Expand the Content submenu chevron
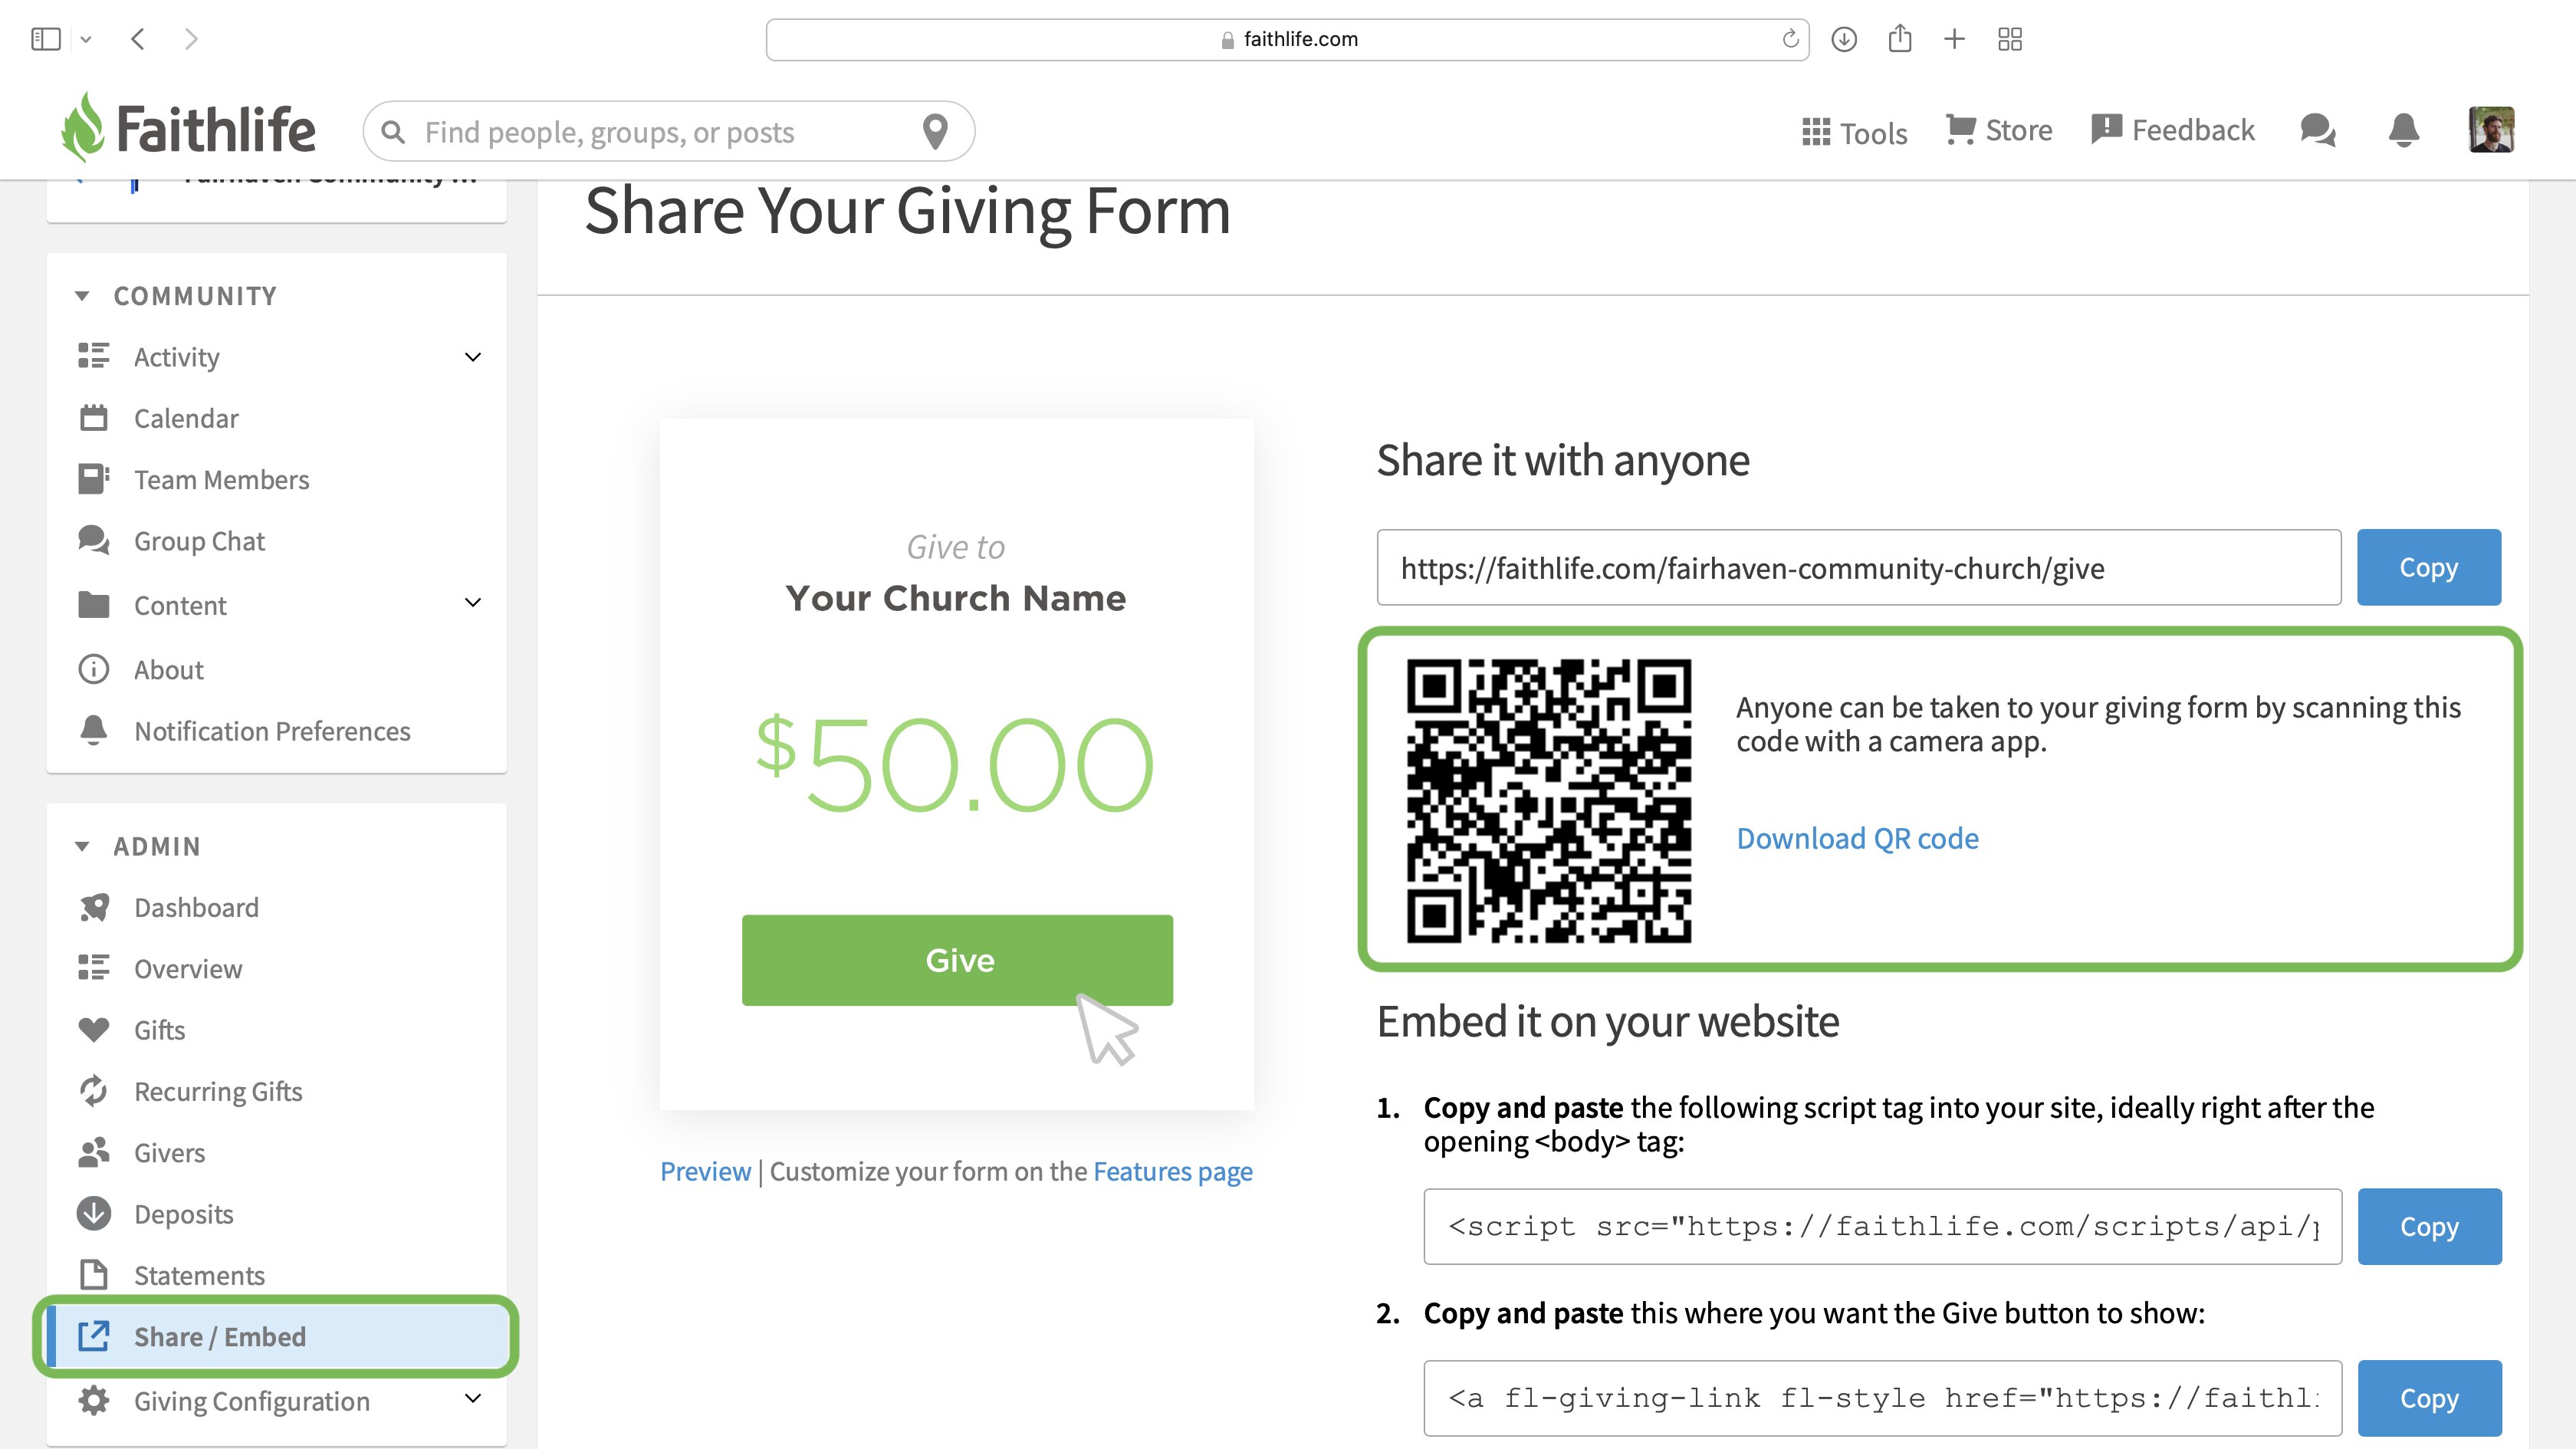Image resolution: width=2576 pixels, height=1449 pixels. (x=473, y=602)
